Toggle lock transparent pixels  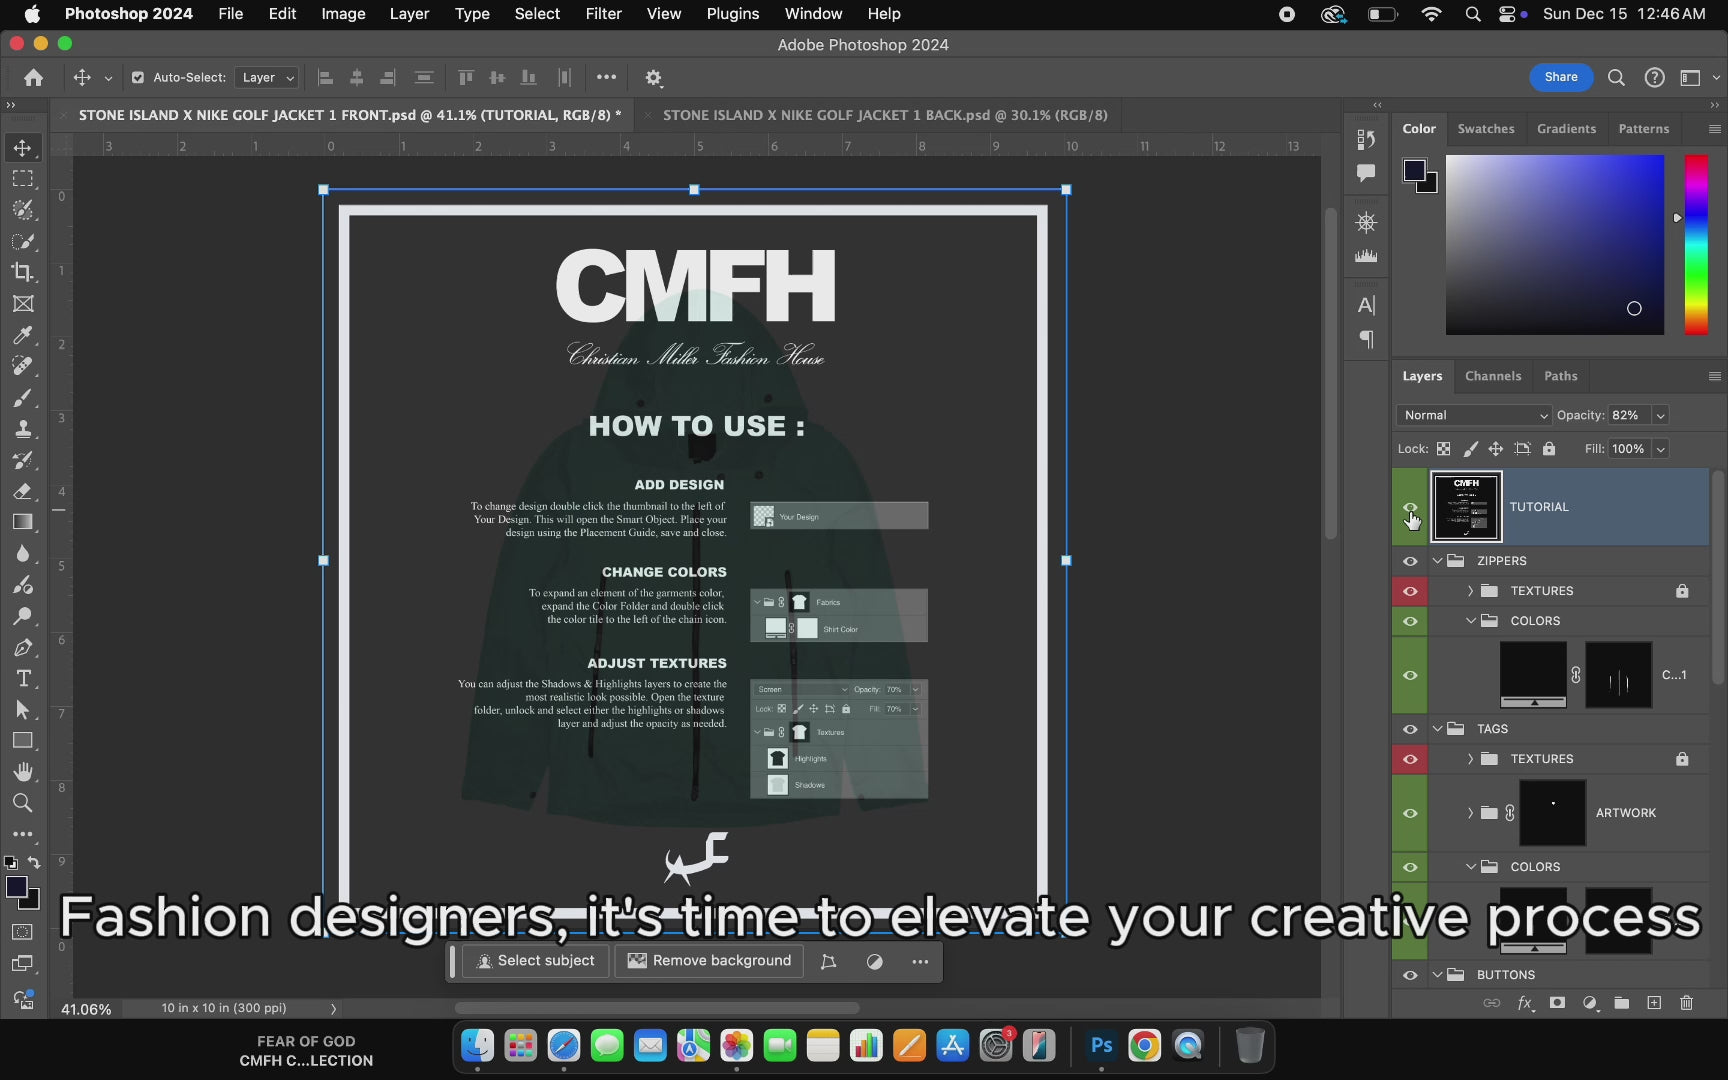pyautogui.click(x=1443, y=449)
